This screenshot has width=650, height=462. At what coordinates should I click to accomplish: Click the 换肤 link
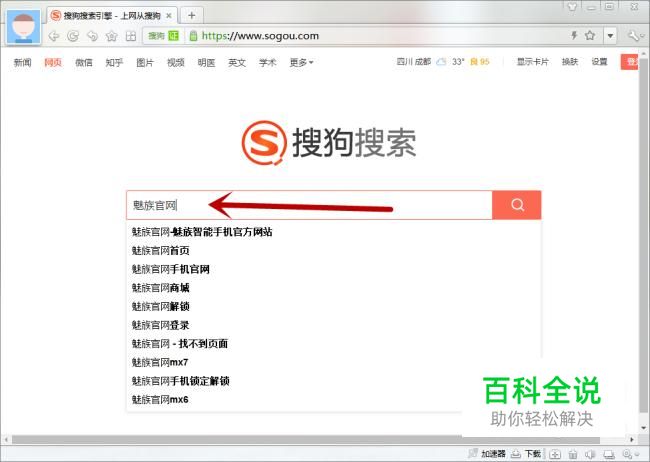pyautogui.click(x=570, y=62)
